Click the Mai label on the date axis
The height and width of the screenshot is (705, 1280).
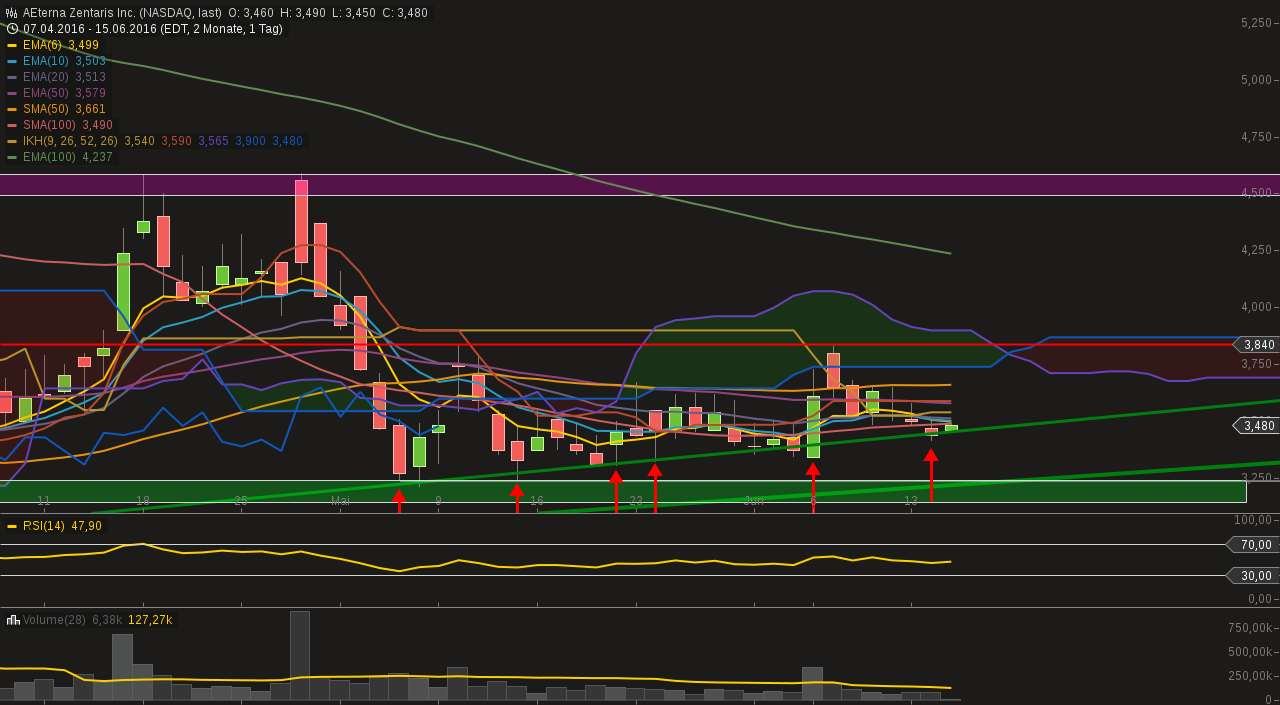click(x=340, y=500)
